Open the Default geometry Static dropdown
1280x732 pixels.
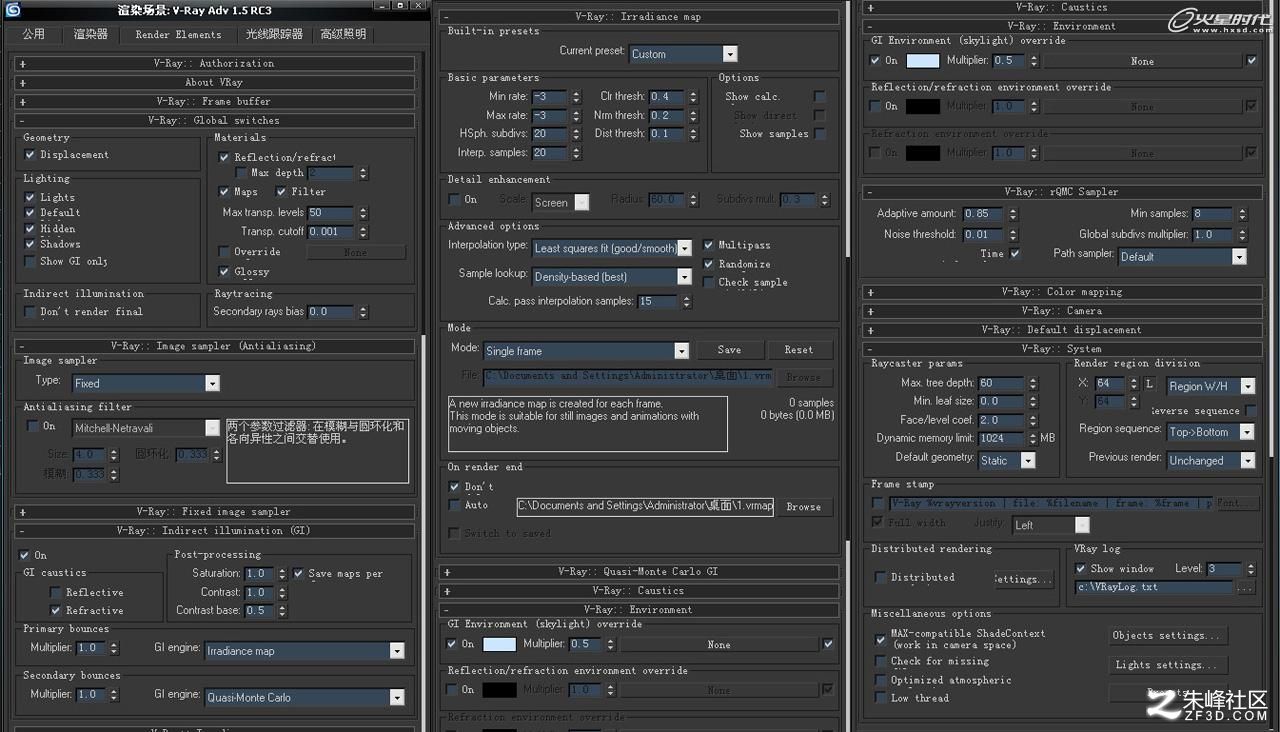(x=1007, y=460)
